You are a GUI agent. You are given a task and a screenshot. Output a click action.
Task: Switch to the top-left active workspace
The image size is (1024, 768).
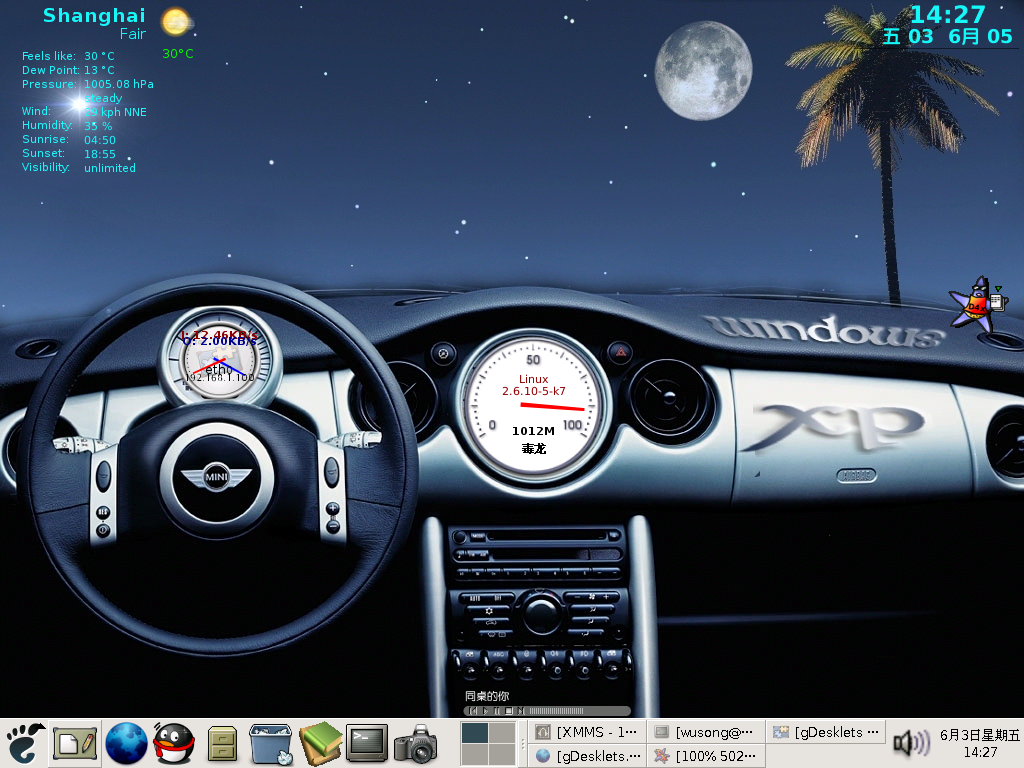coord(474,732)
